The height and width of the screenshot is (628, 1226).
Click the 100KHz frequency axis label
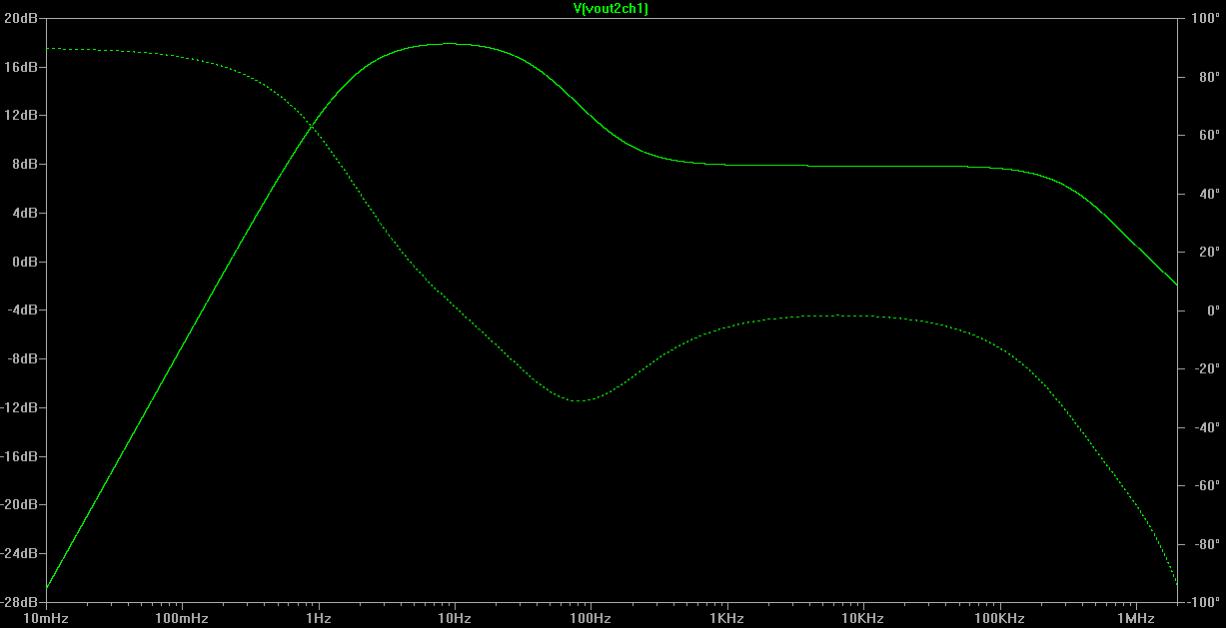click(1000, 619)
